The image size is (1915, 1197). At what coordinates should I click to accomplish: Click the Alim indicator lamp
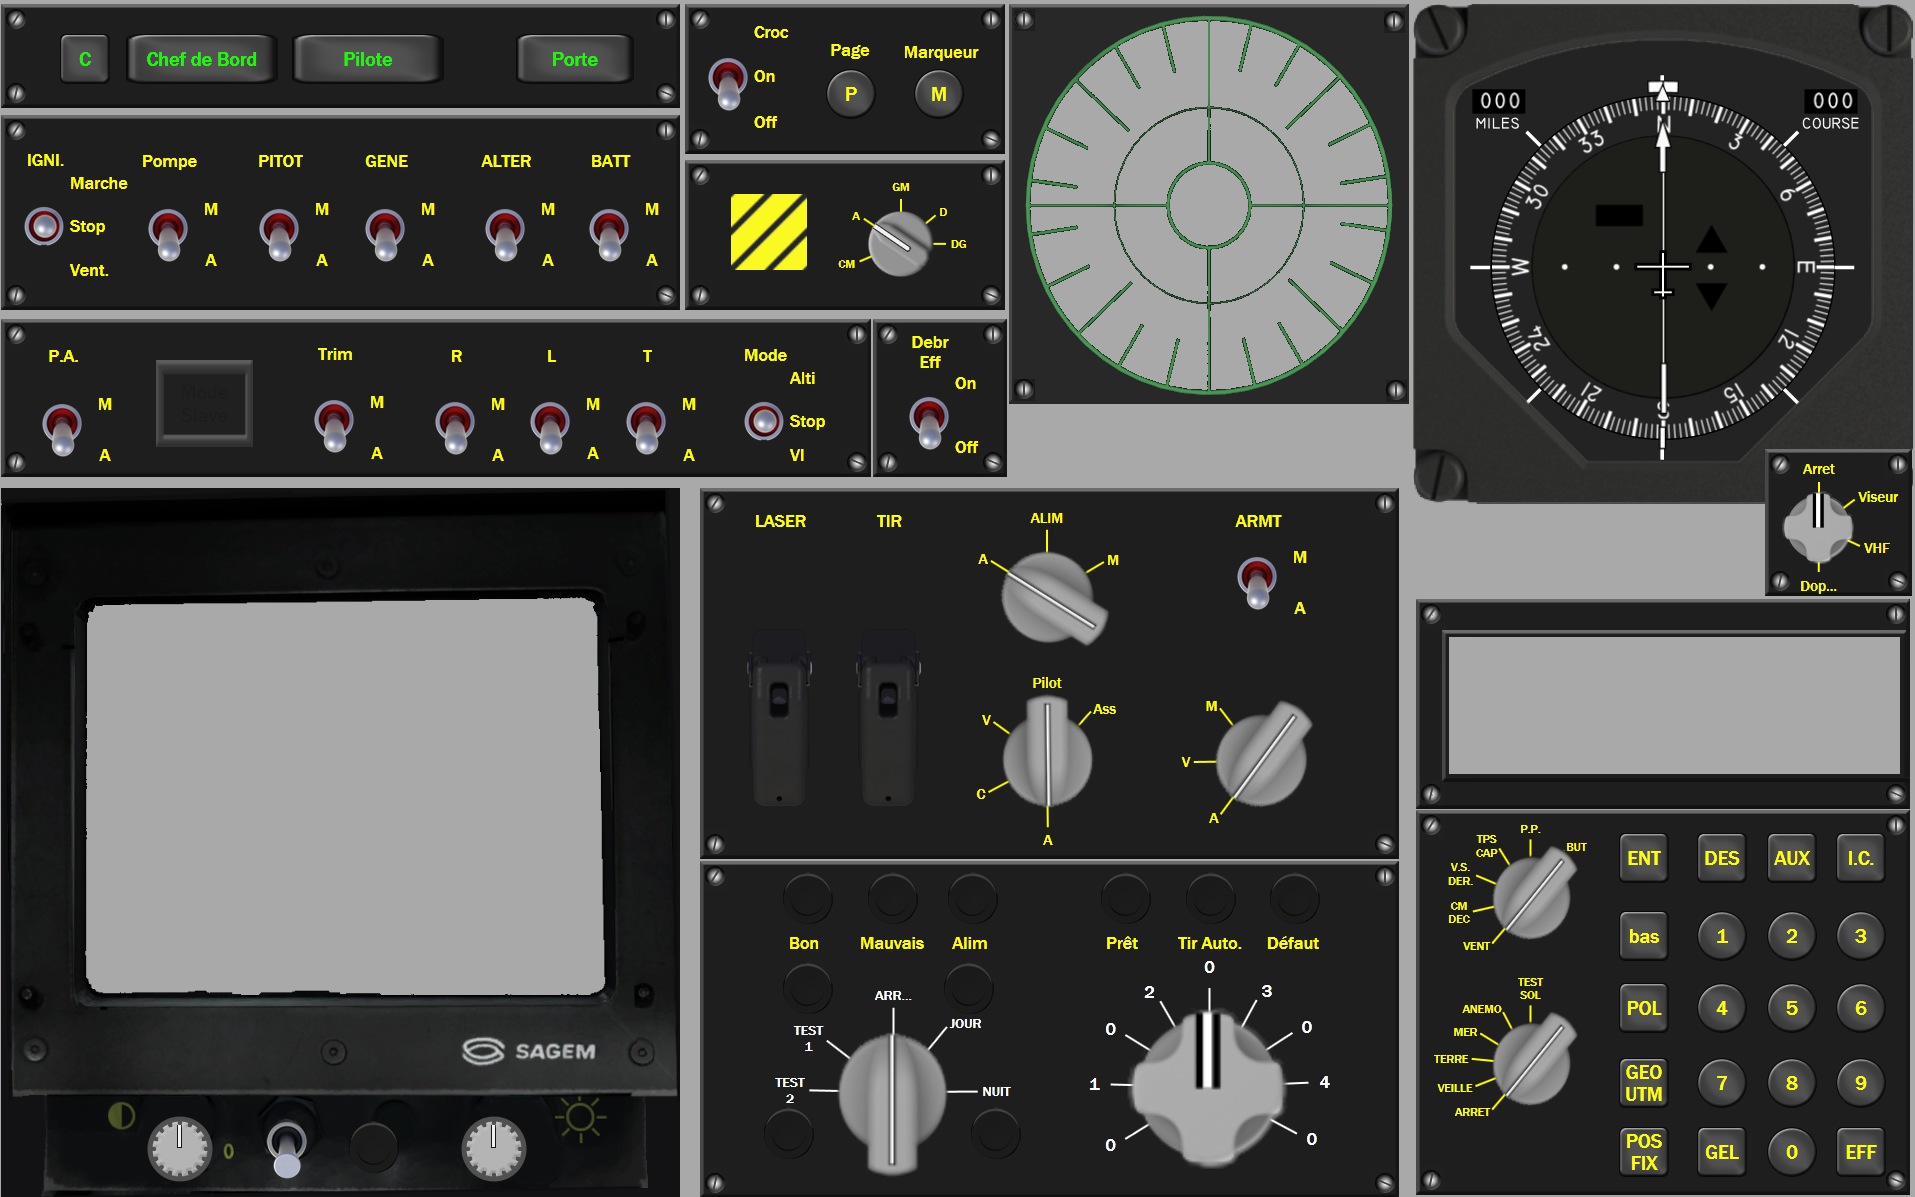click(x=972, y=897)
